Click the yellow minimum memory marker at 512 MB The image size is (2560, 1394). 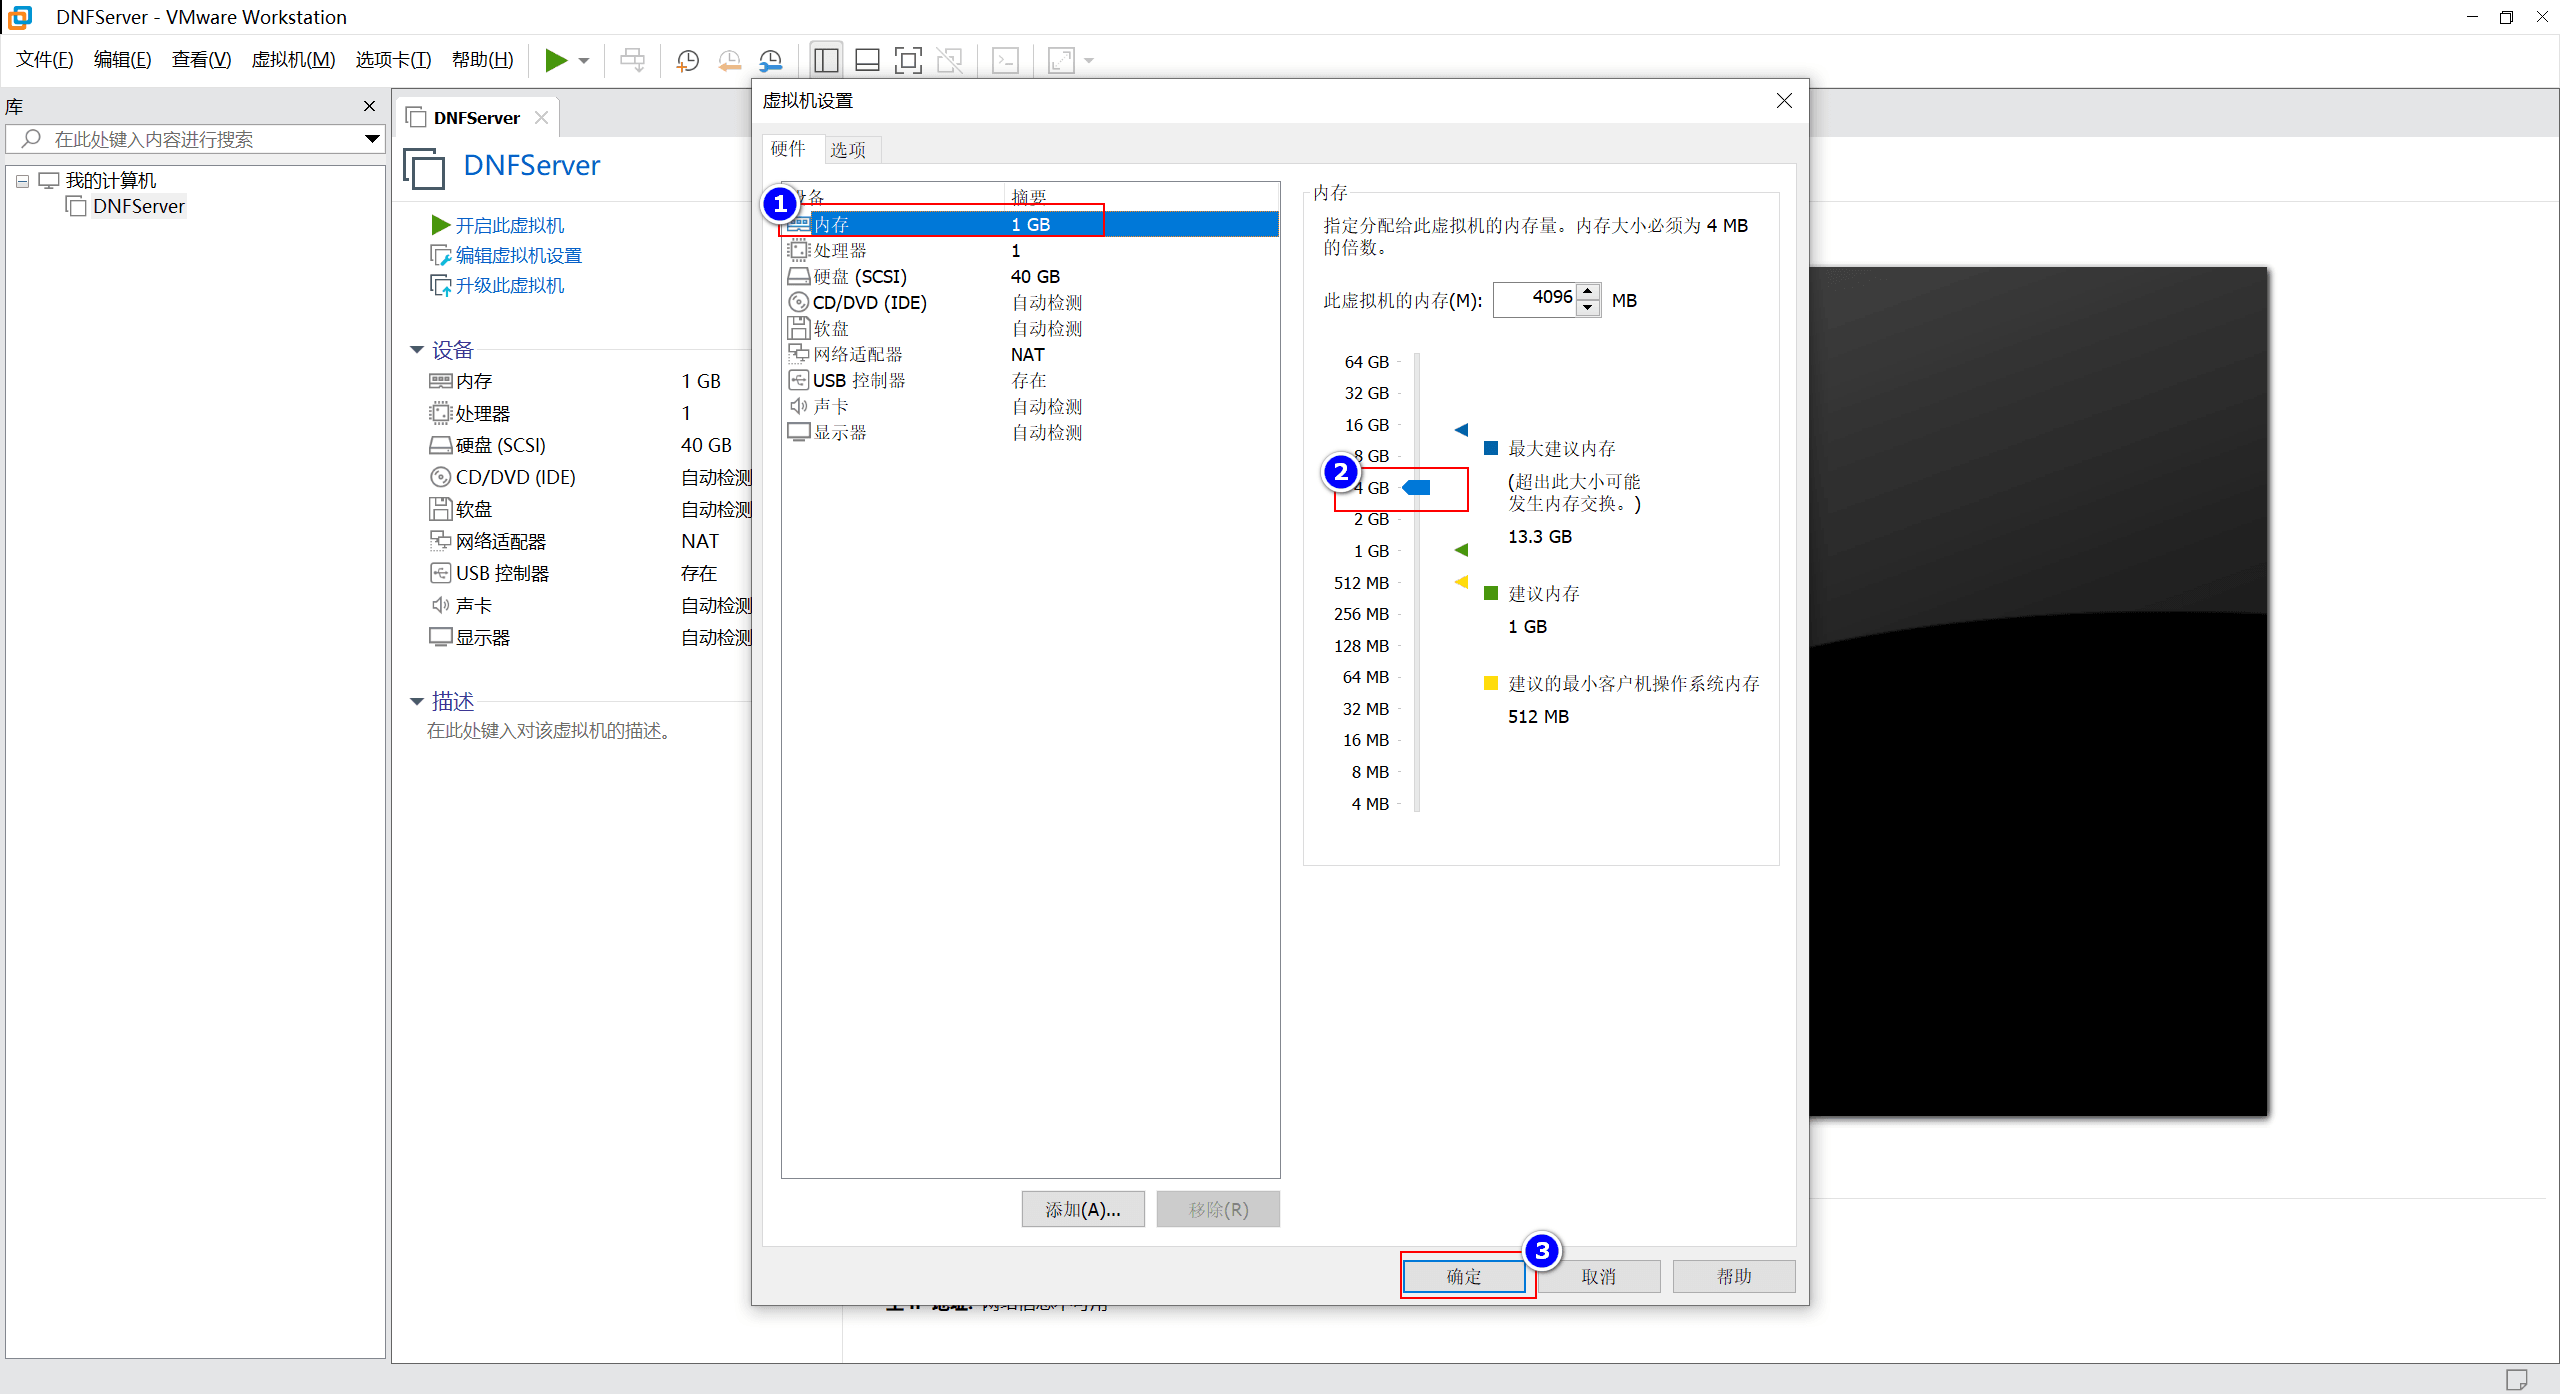click(x=1461, y=582)
